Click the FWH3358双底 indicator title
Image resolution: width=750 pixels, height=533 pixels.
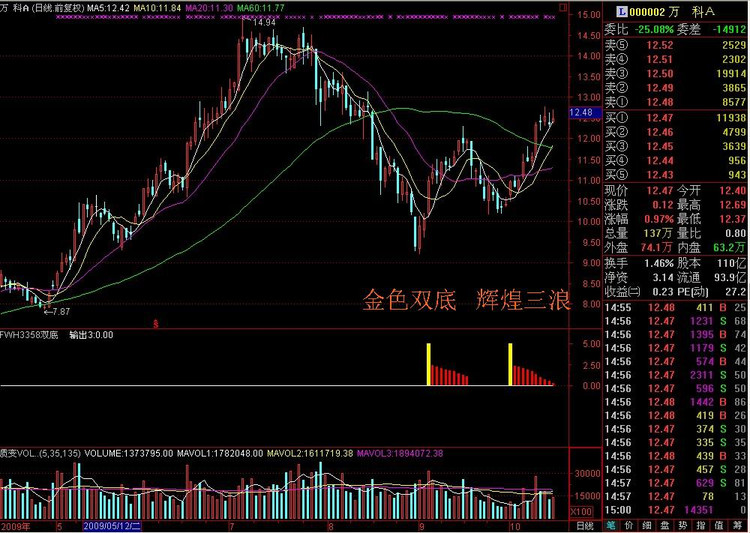pos(29,335)
